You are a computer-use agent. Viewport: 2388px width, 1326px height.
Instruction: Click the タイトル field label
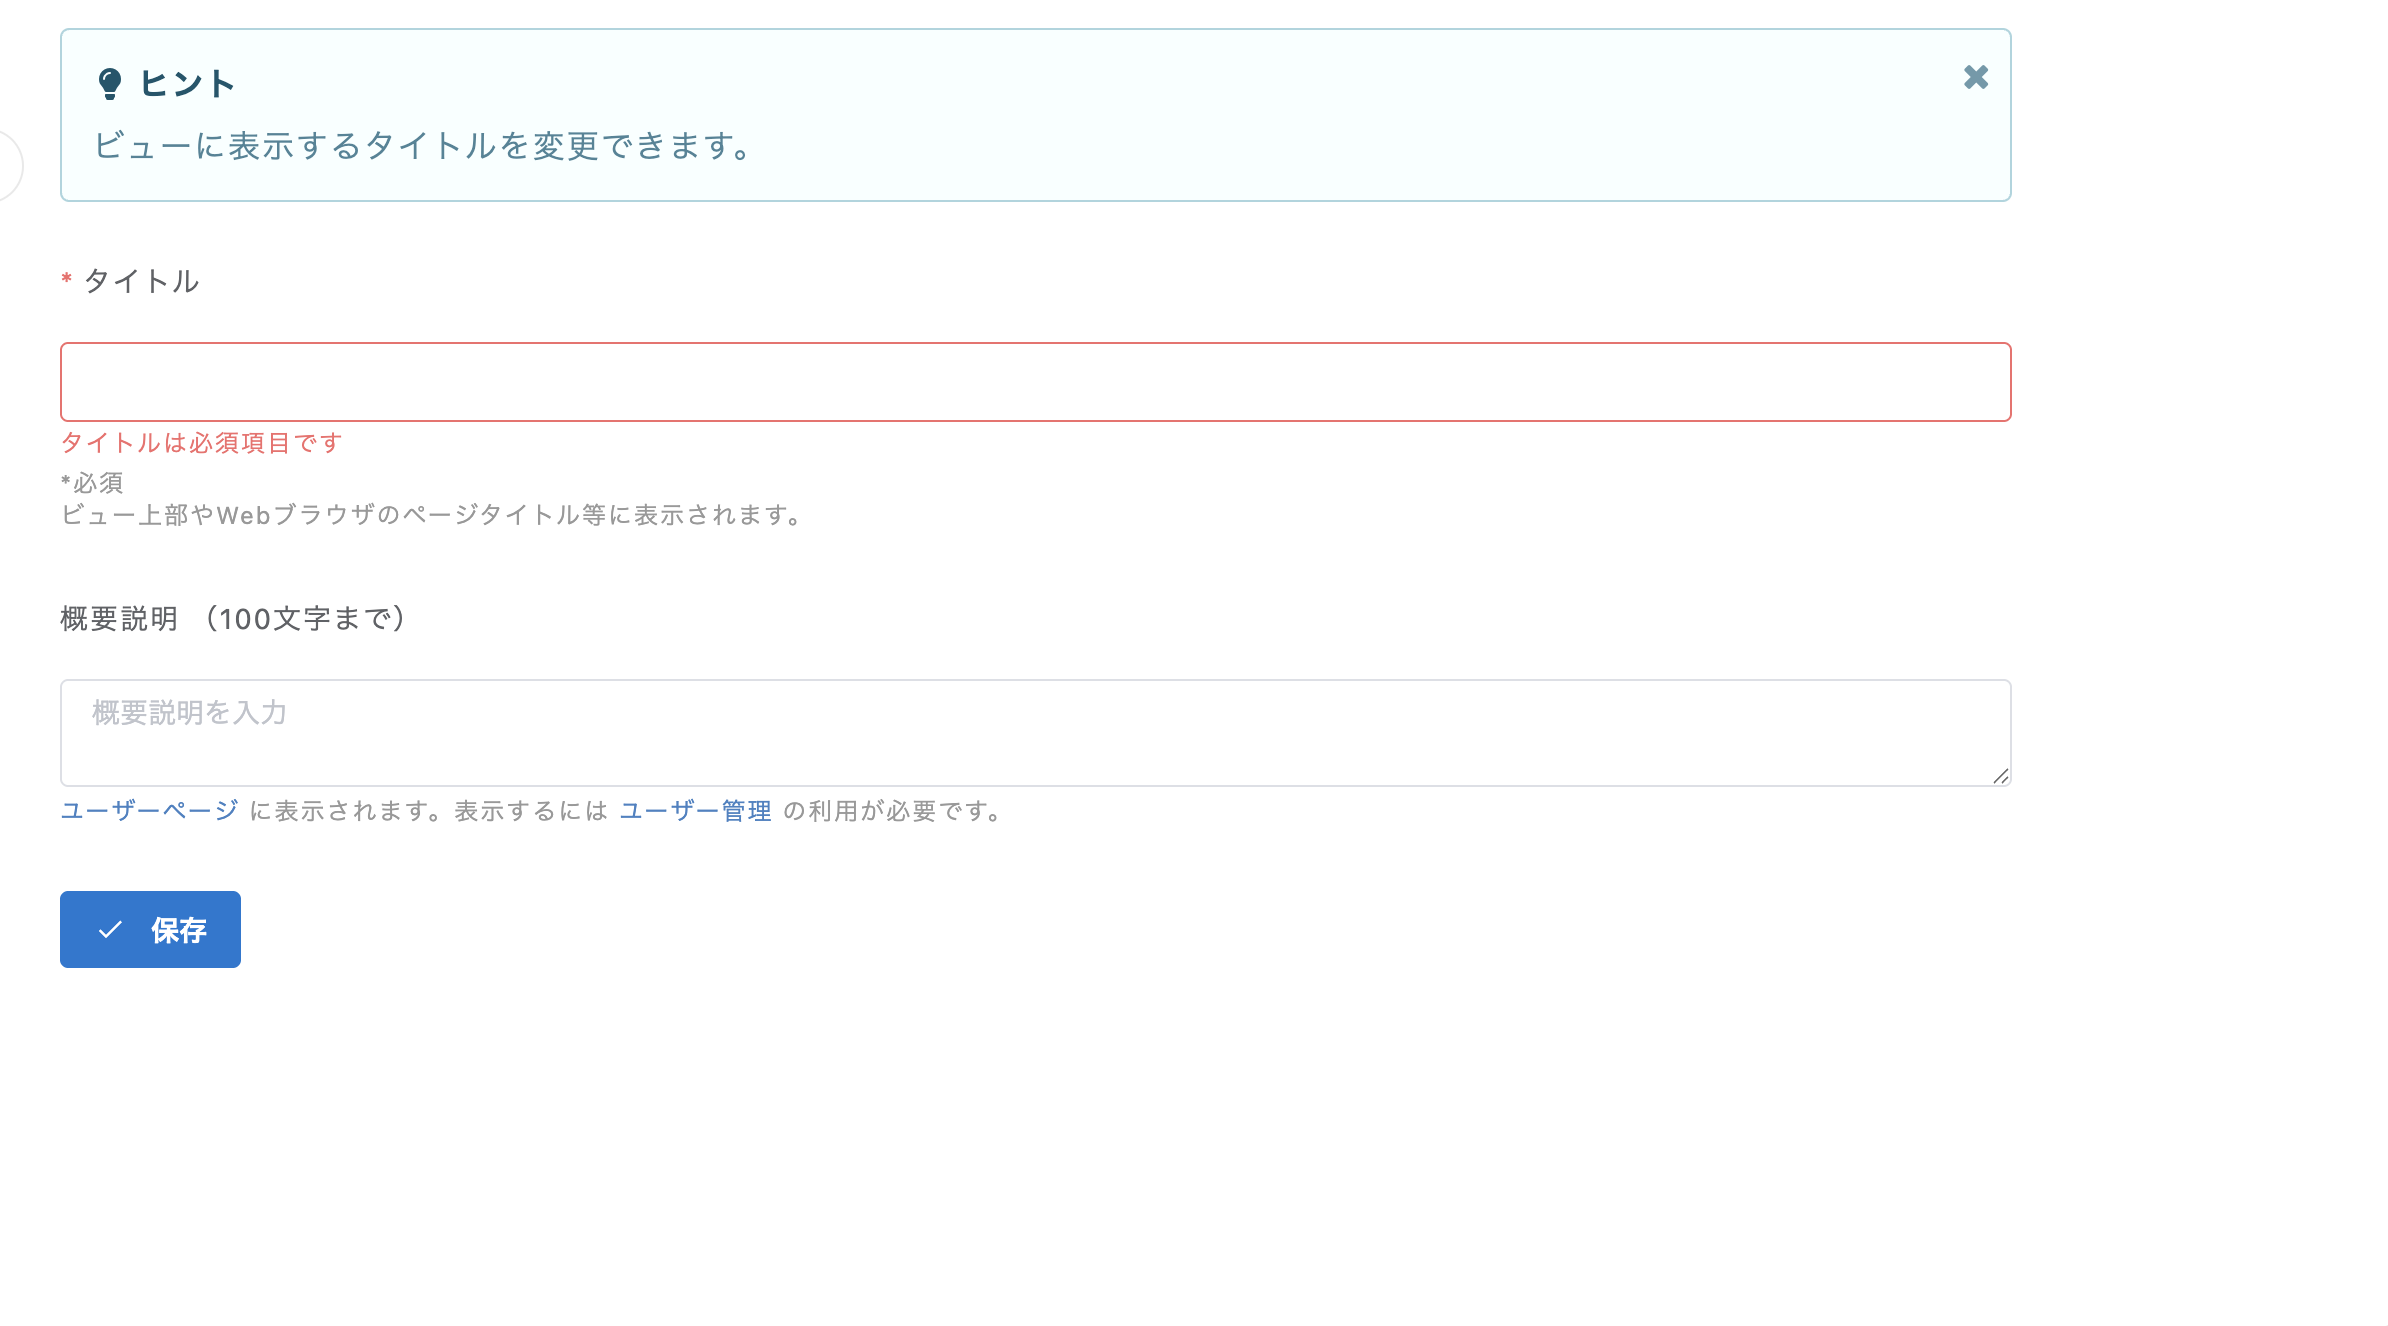coord(141,281)
